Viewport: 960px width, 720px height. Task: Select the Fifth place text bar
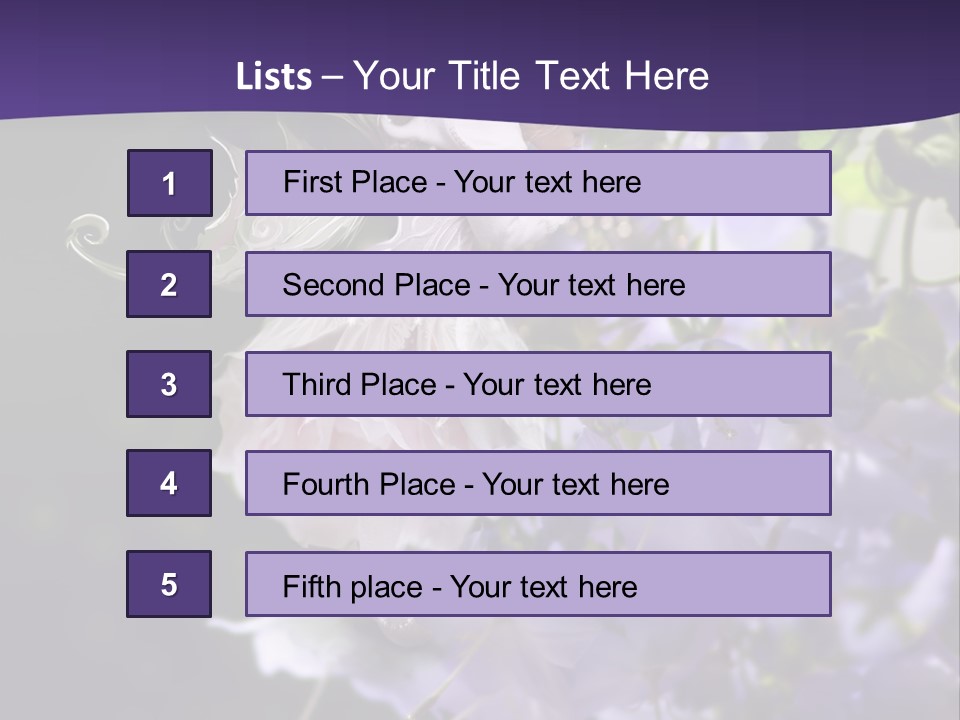(538, 584)
